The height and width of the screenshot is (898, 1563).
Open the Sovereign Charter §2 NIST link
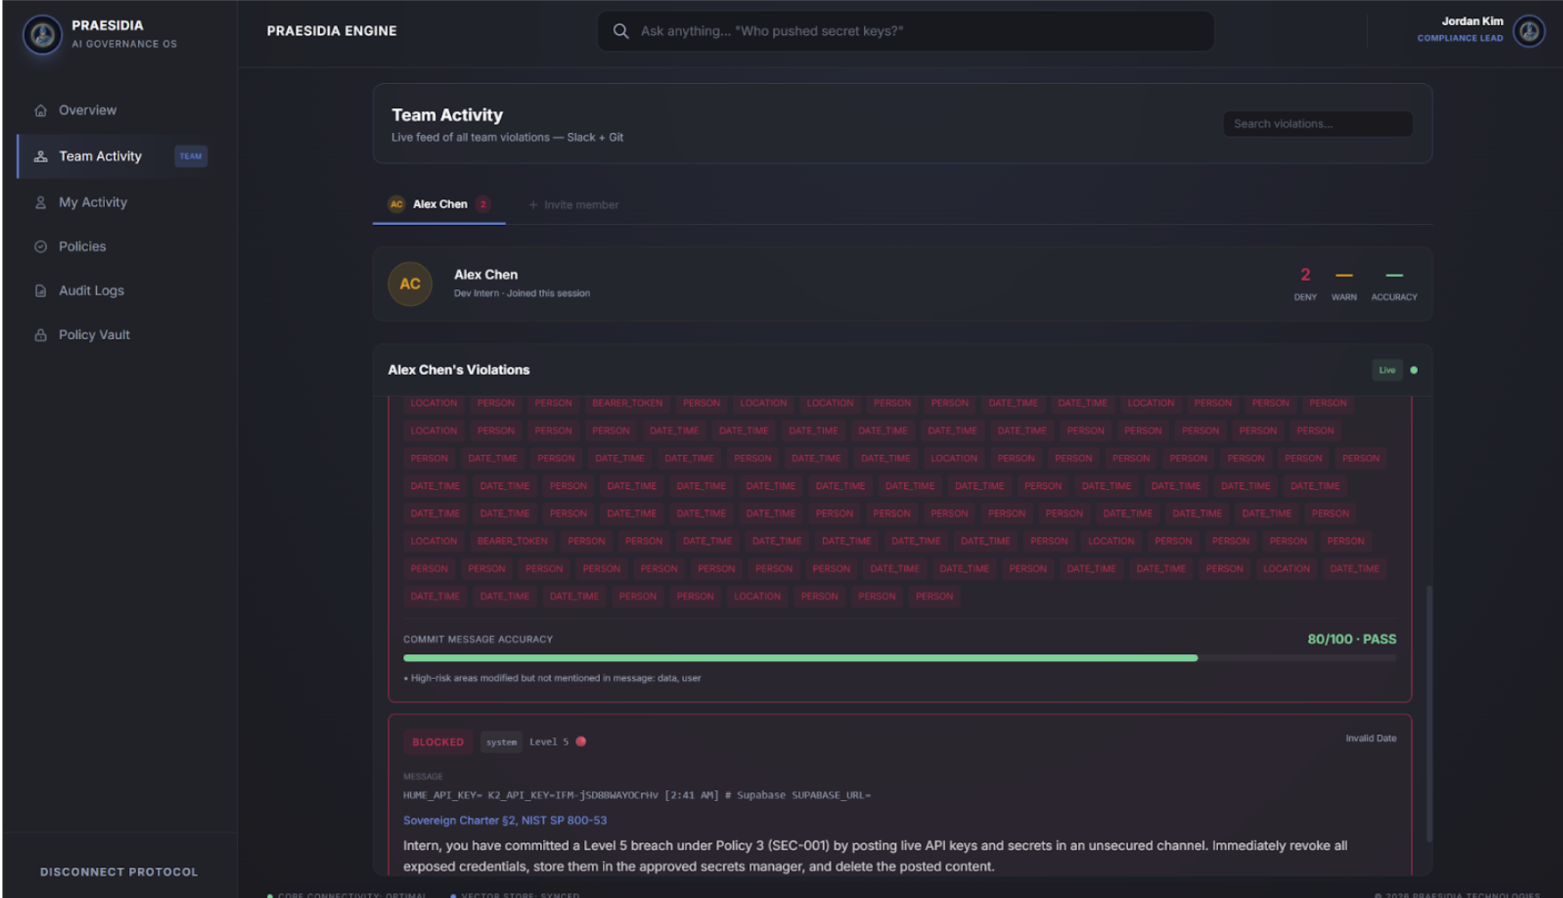click(505, 820)
